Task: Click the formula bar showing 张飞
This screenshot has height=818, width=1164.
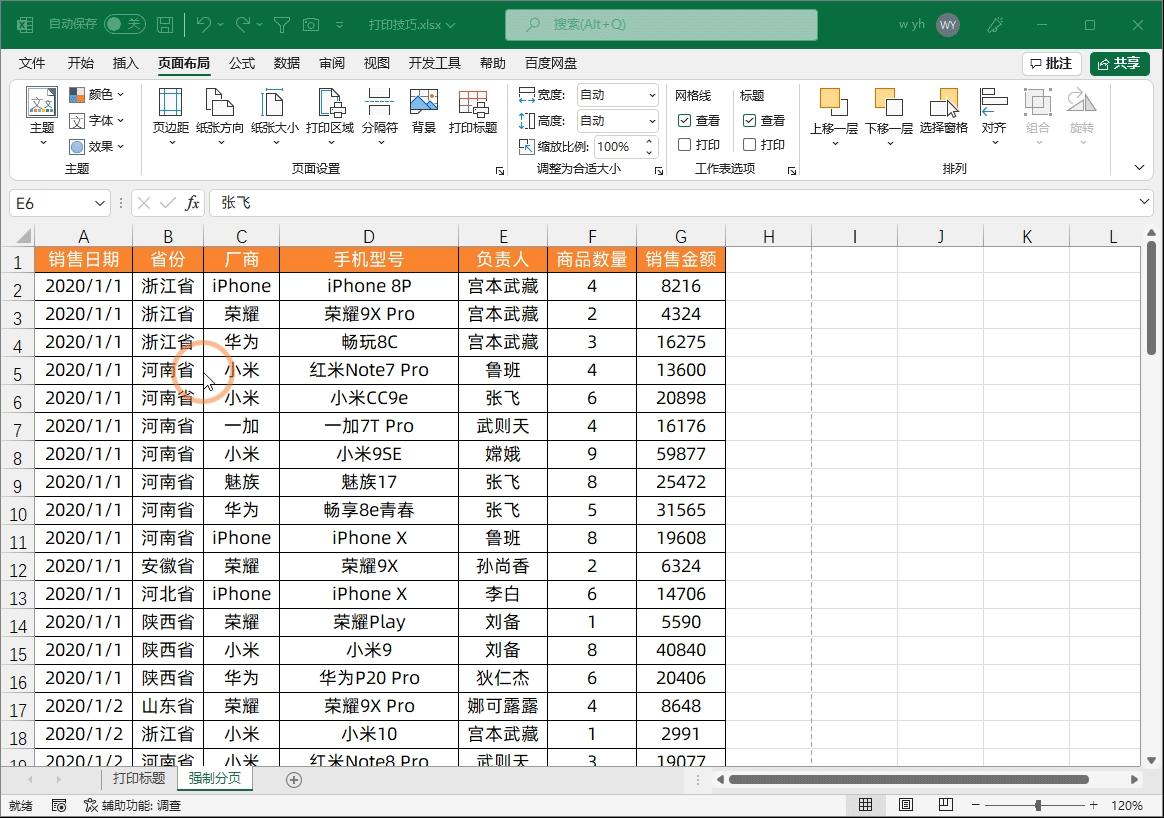Action: [300, 202]
